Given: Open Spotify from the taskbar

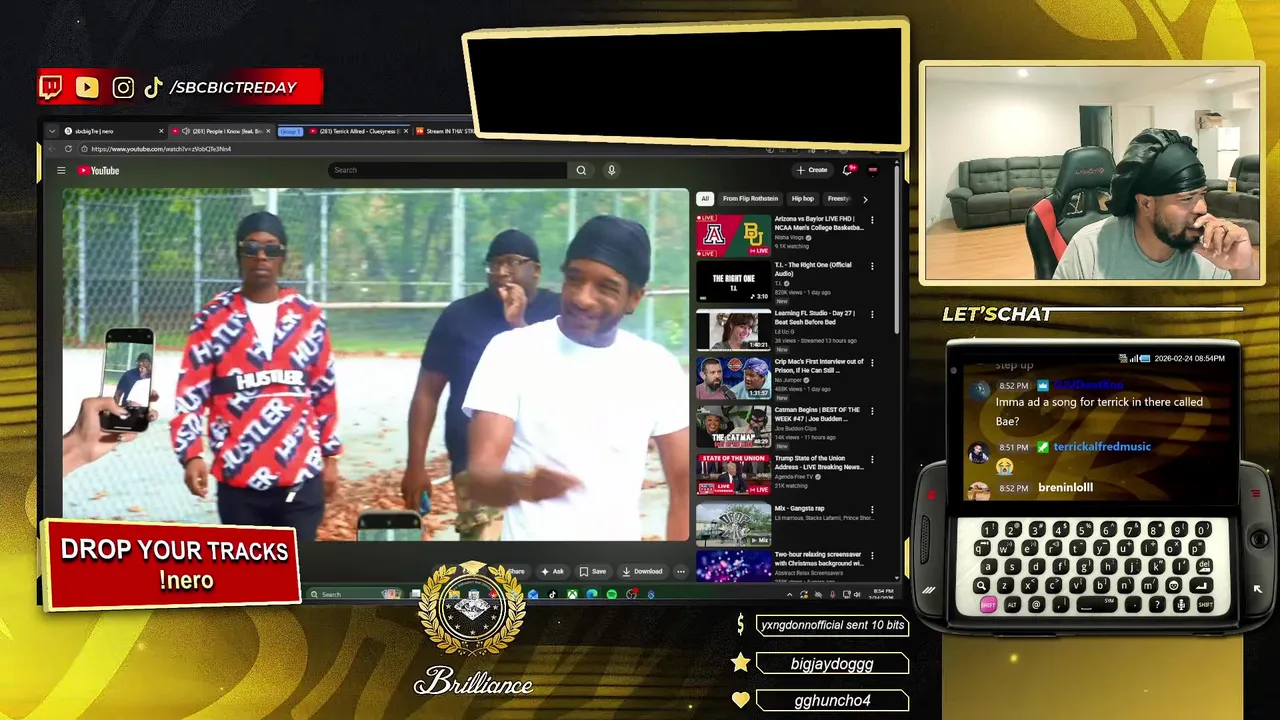Looking at the screenshot, I should [x=611, y=594].
